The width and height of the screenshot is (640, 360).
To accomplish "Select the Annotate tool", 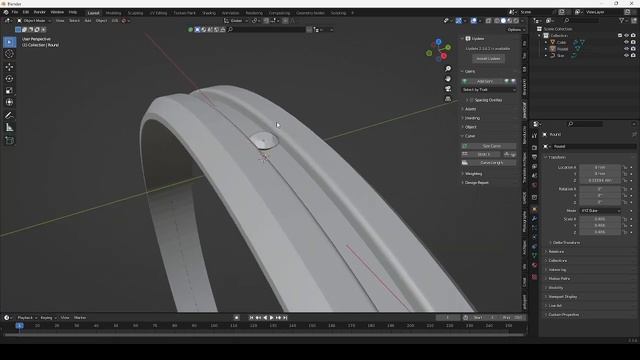I will tap(9, 116).
